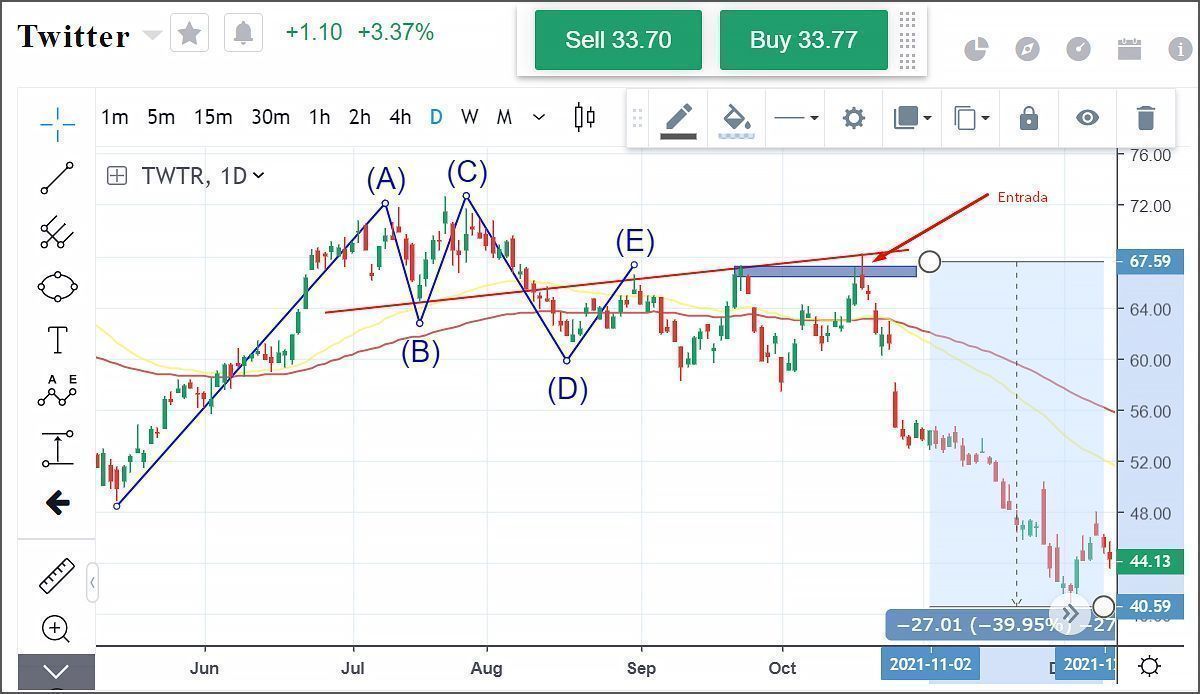Open the line style dropdown

[x=797, y=118]
